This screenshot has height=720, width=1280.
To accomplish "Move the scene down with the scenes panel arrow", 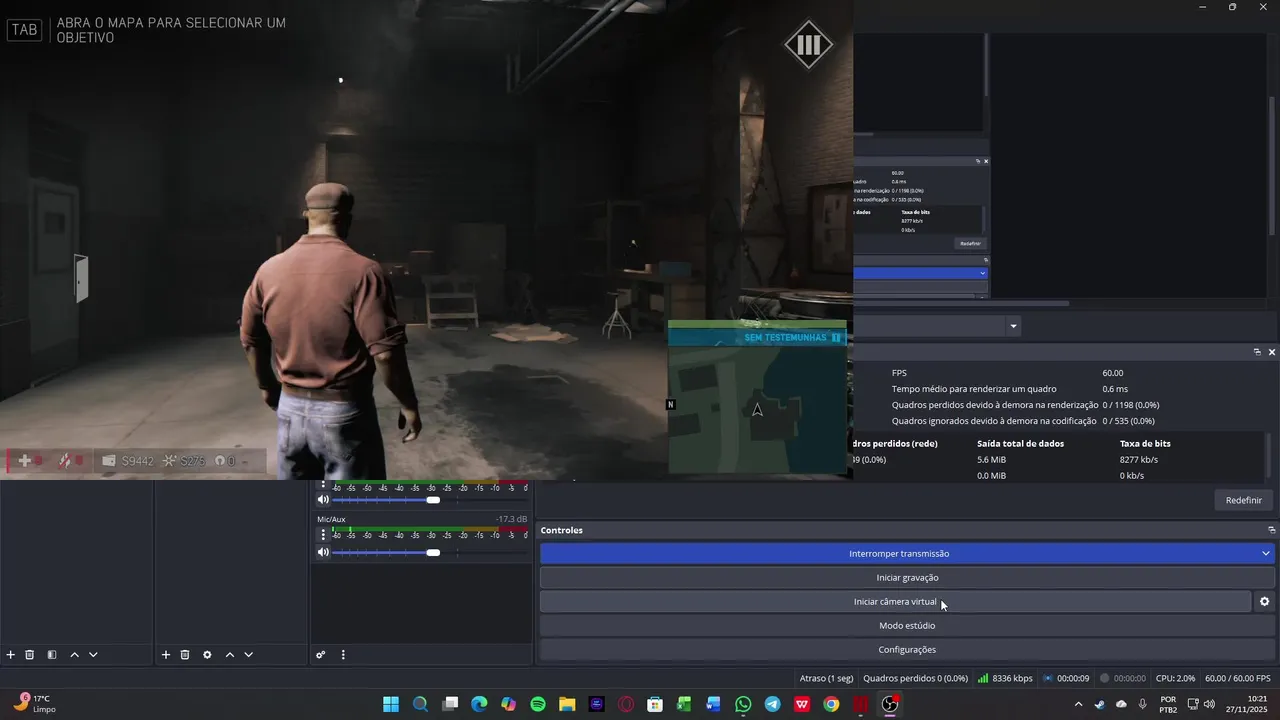I will tap(93, 655).
